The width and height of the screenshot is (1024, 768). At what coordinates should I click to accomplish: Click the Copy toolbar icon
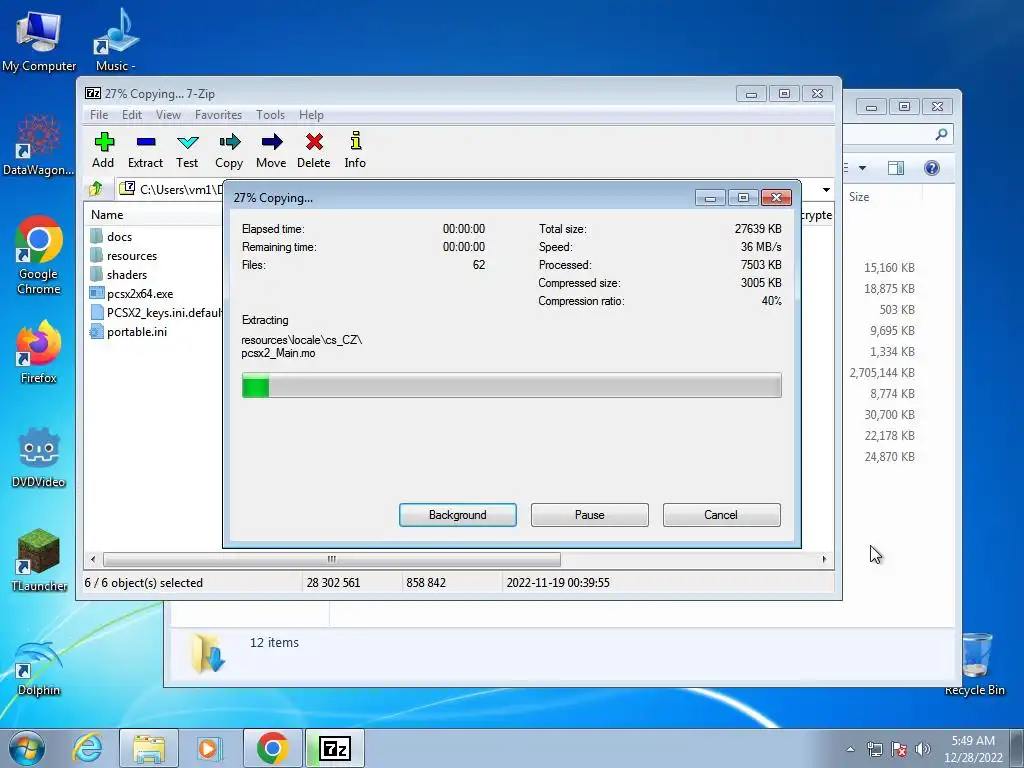pyautogui.click(x=229, y=150)
